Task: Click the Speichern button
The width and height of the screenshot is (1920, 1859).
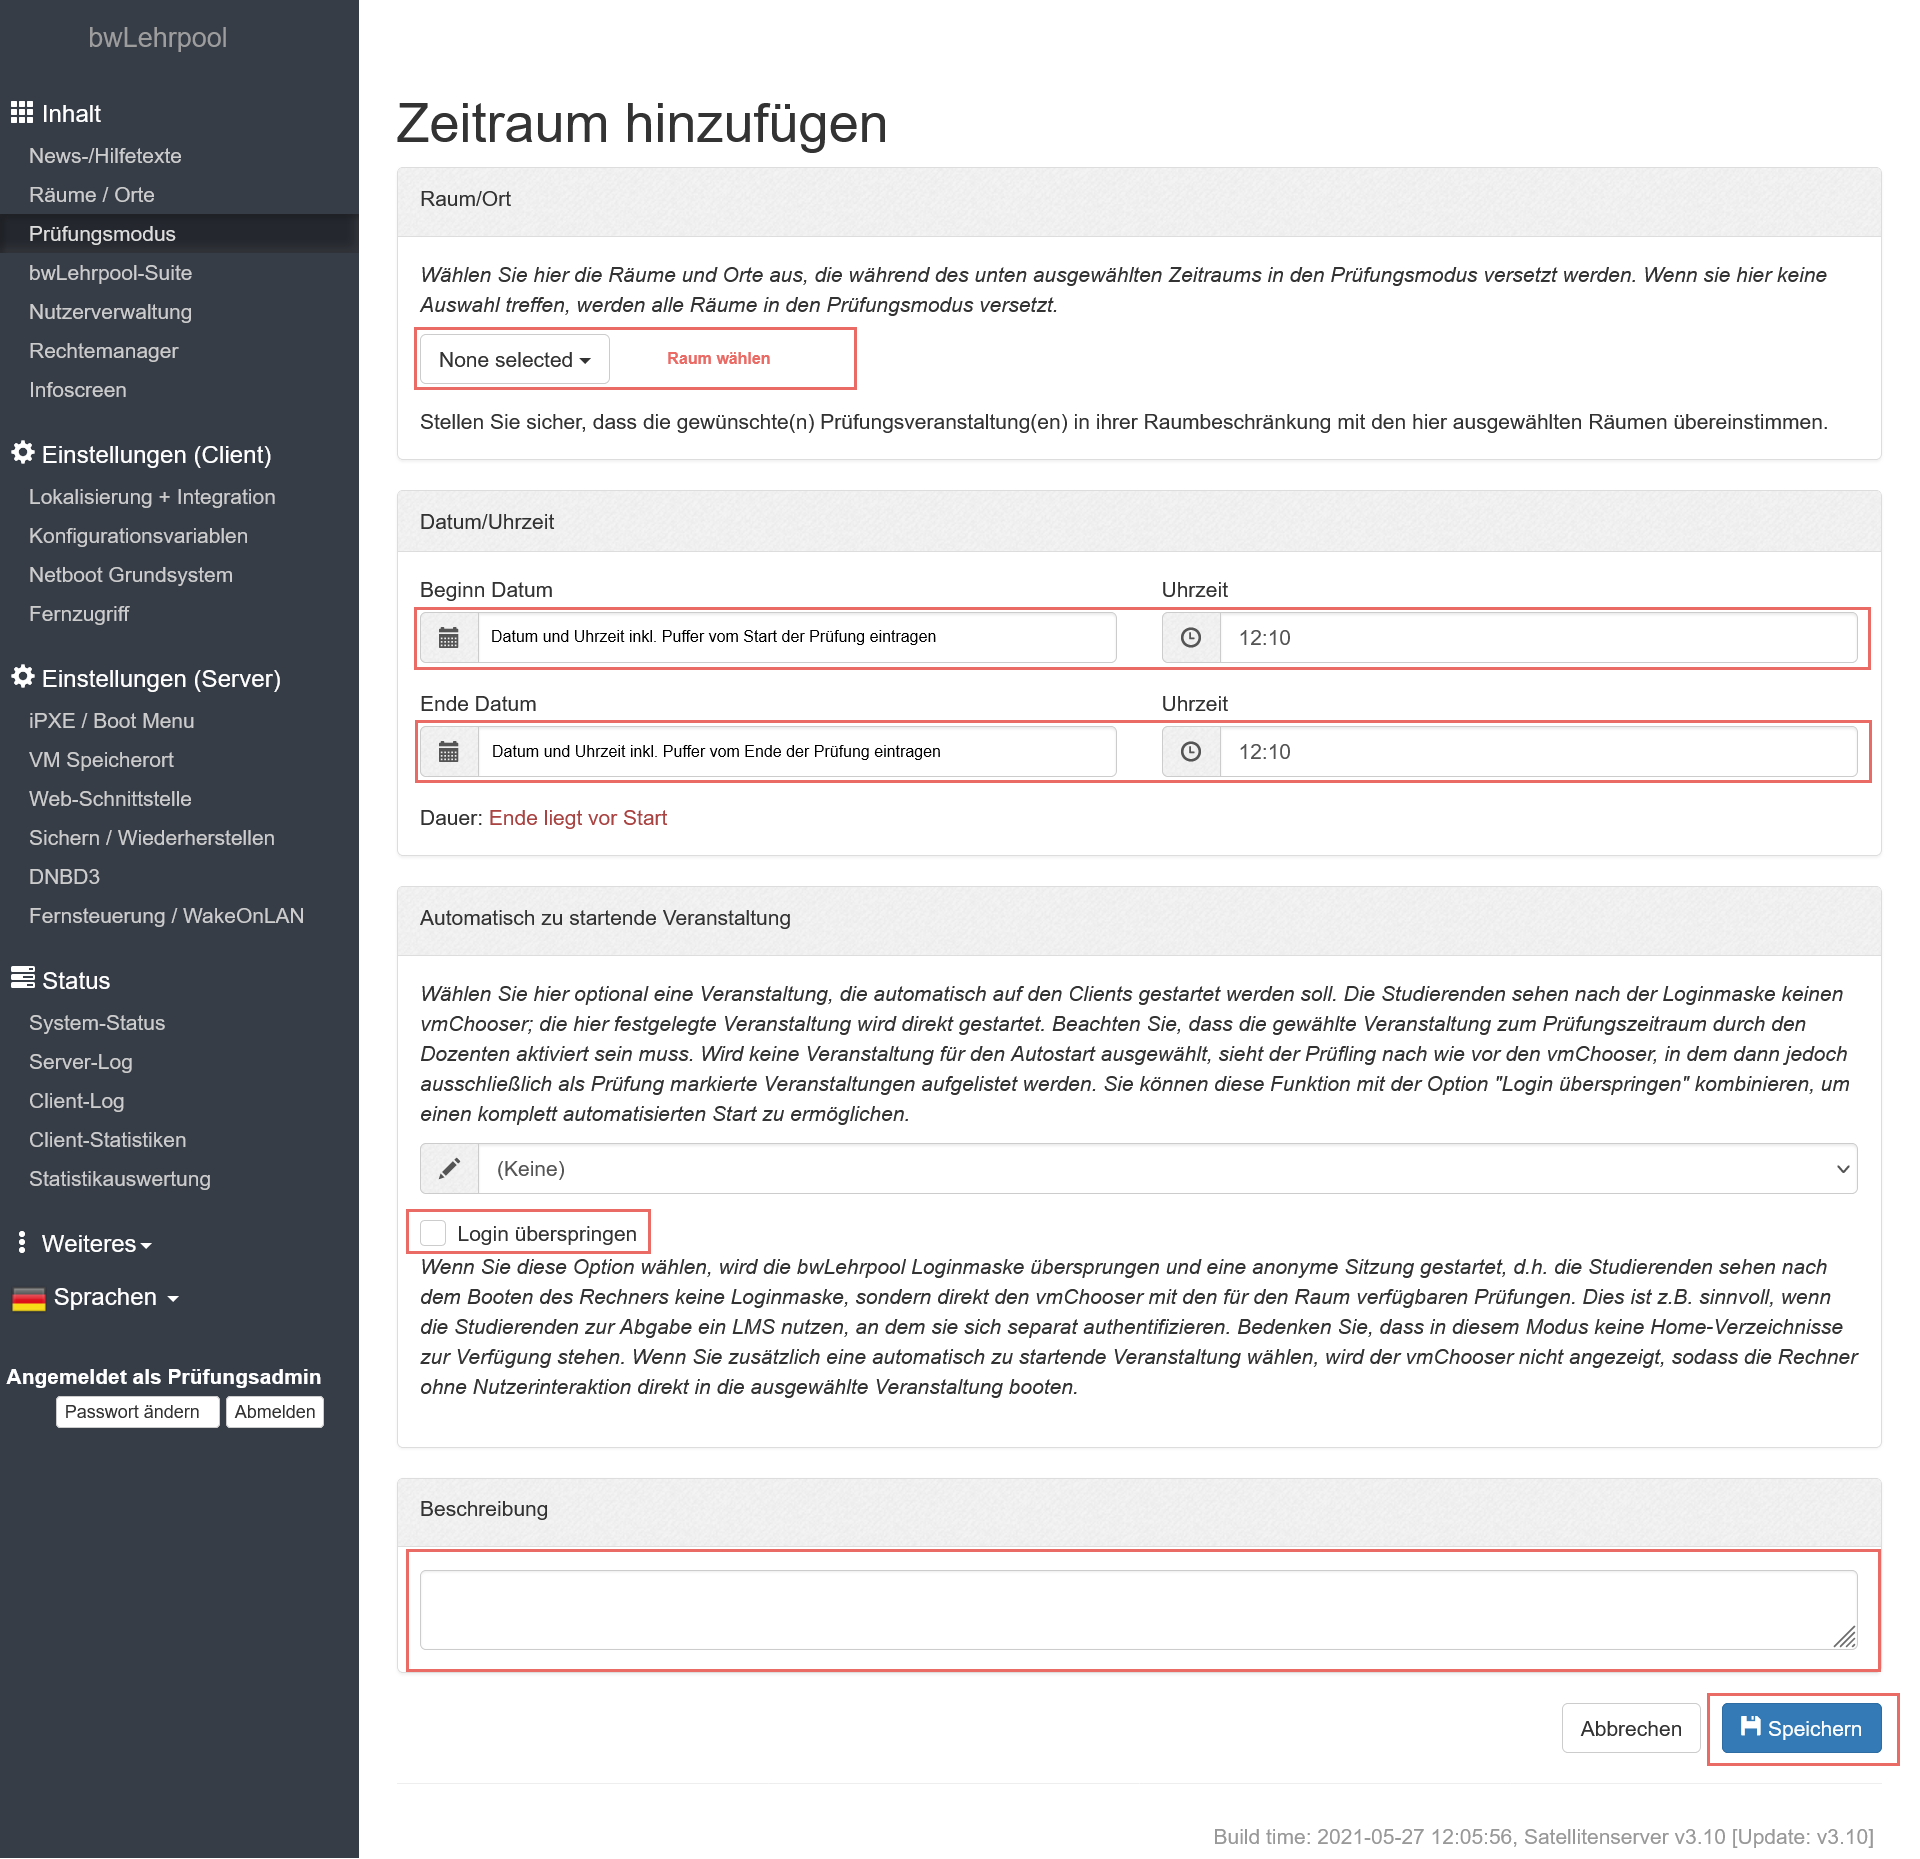Action: pyautogui.click(x=1801, y=1728)
